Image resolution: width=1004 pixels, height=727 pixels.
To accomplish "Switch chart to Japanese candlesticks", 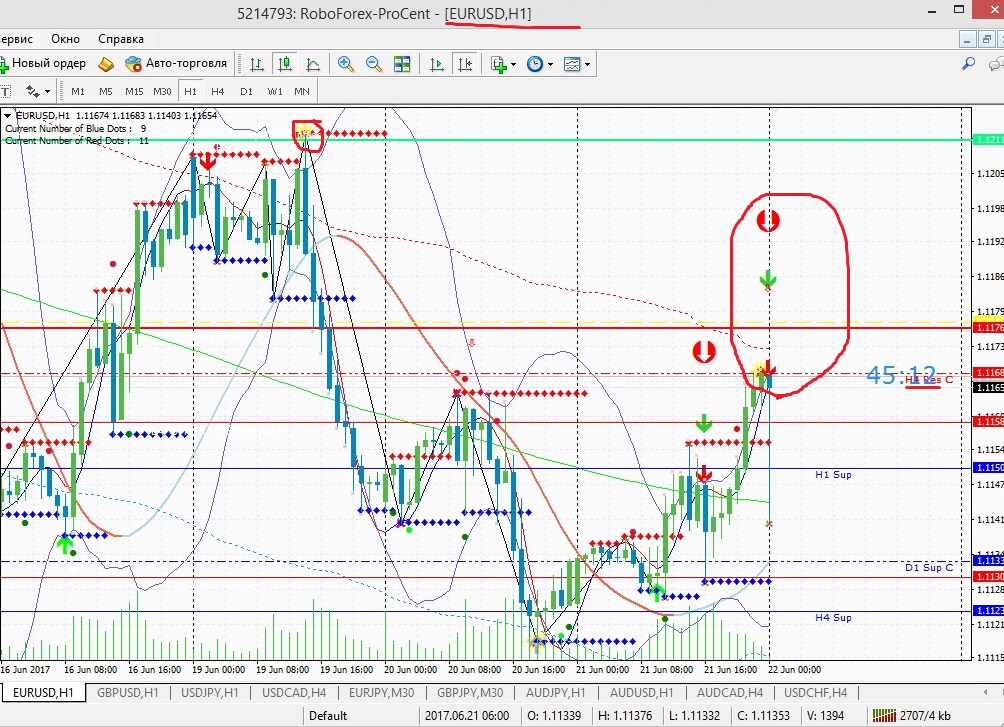I will [284, 64].
